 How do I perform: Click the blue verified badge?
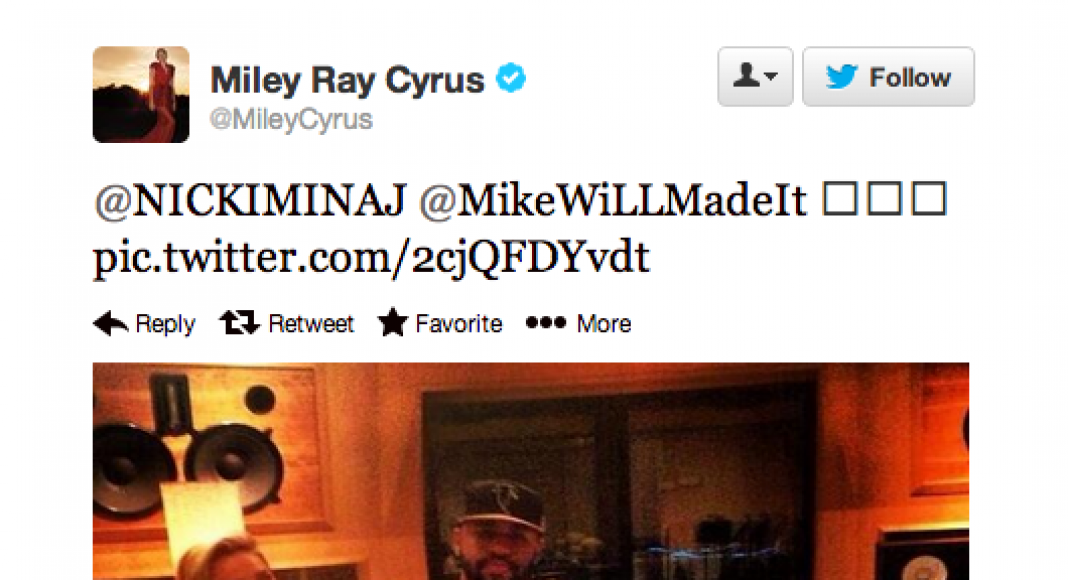(510, 78)
